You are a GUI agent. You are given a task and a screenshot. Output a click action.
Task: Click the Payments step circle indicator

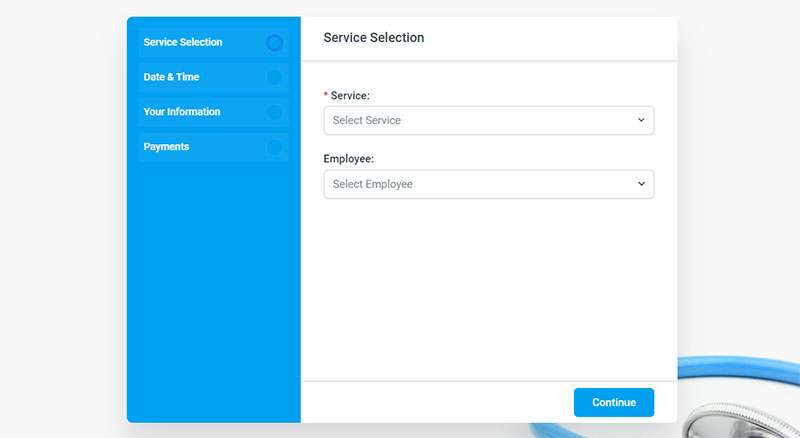pyautogui.click(x=274, y=147)
